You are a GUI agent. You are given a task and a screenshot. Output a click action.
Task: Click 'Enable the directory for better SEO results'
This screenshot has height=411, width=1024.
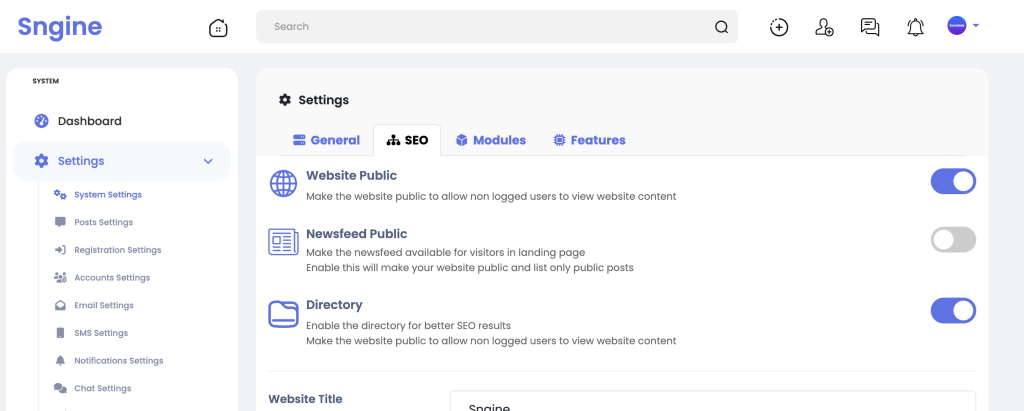point(408,325)
